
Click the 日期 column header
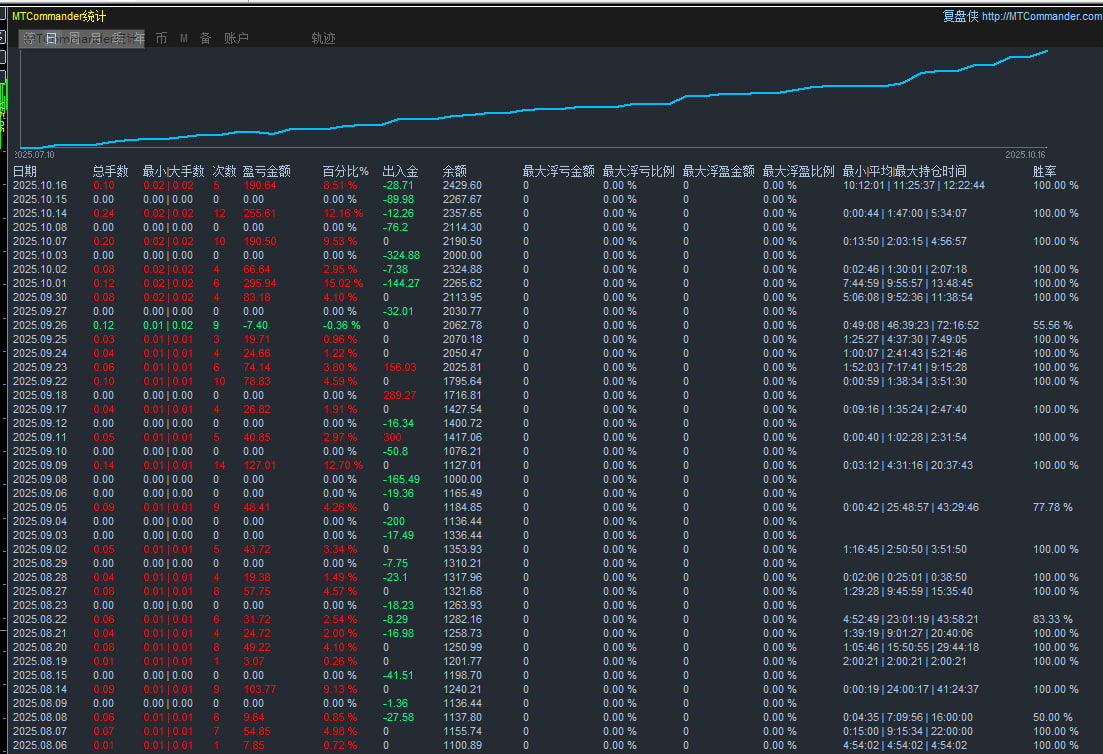click(25, 171)
